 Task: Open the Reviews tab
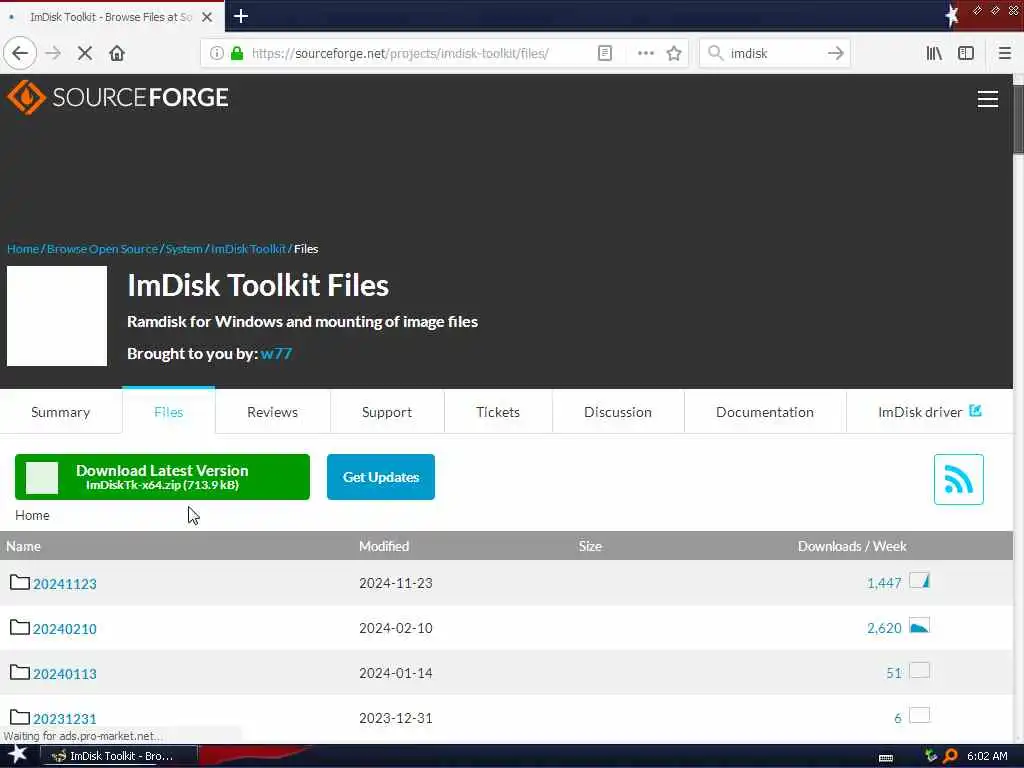(x=272, y=412)
